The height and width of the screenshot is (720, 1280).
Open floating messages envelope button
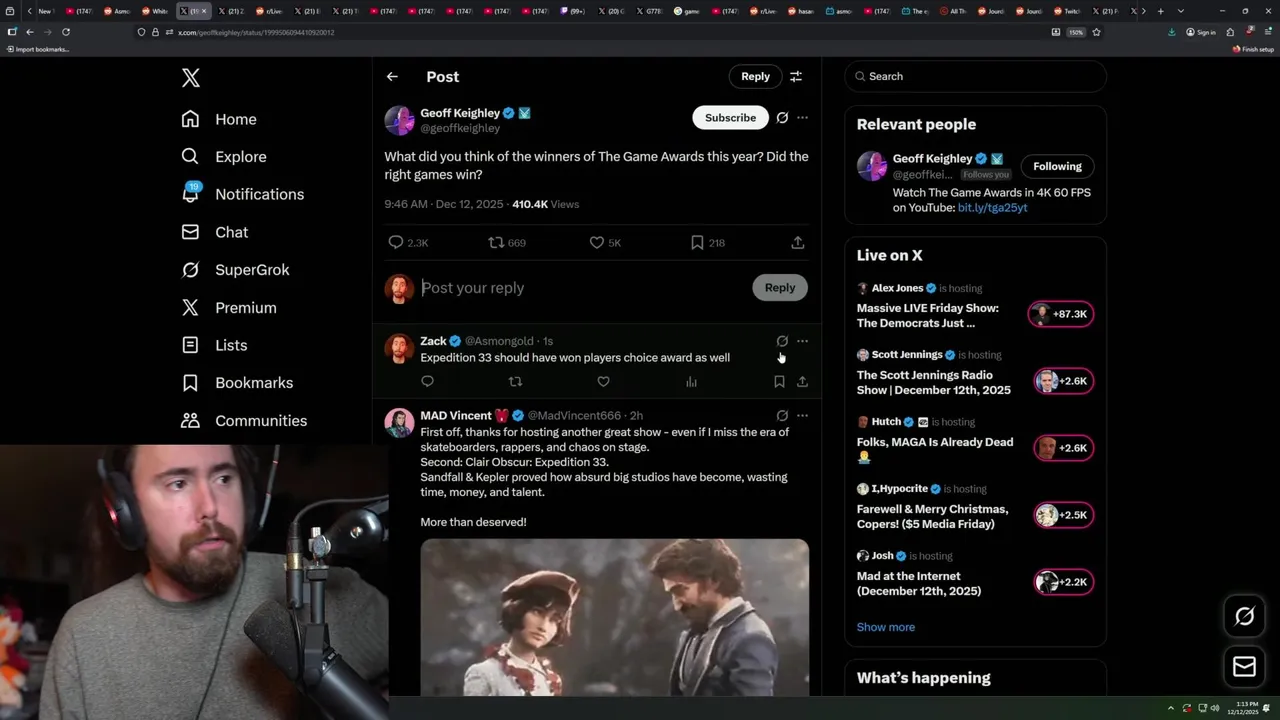pos(1244,667)
